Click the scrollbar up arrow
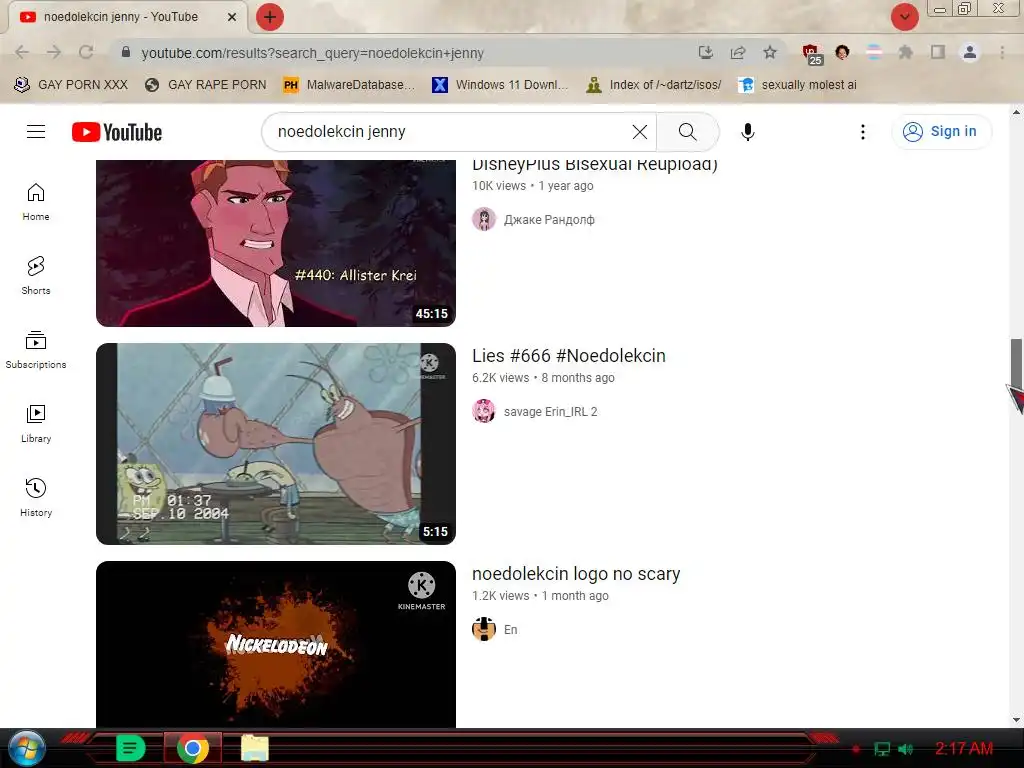Screen dimensions: 1024x768 [x=1016, y=112]
